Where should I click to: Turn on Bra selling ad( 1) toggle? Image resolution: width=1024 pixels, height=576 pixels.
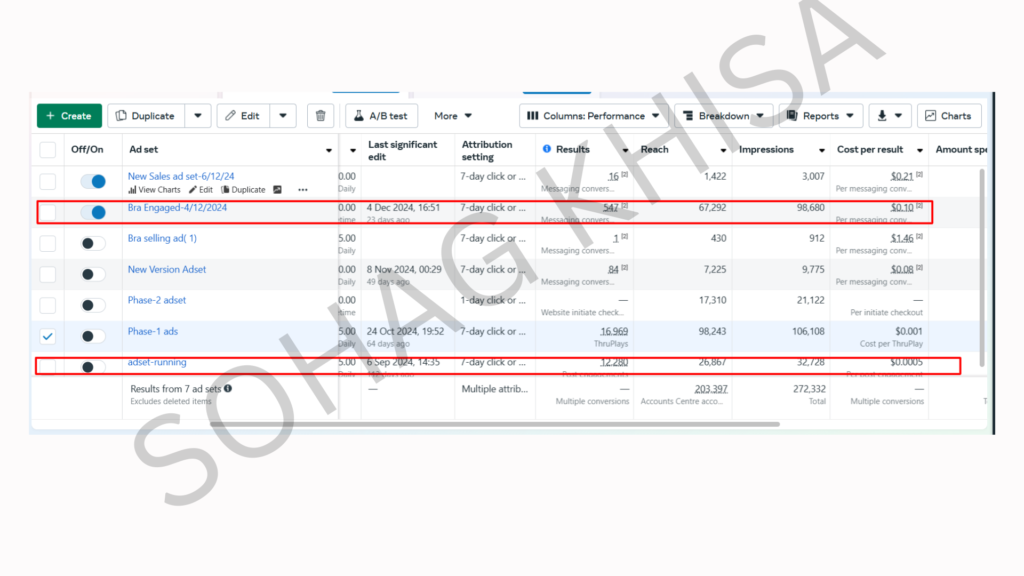click(92, 243)
